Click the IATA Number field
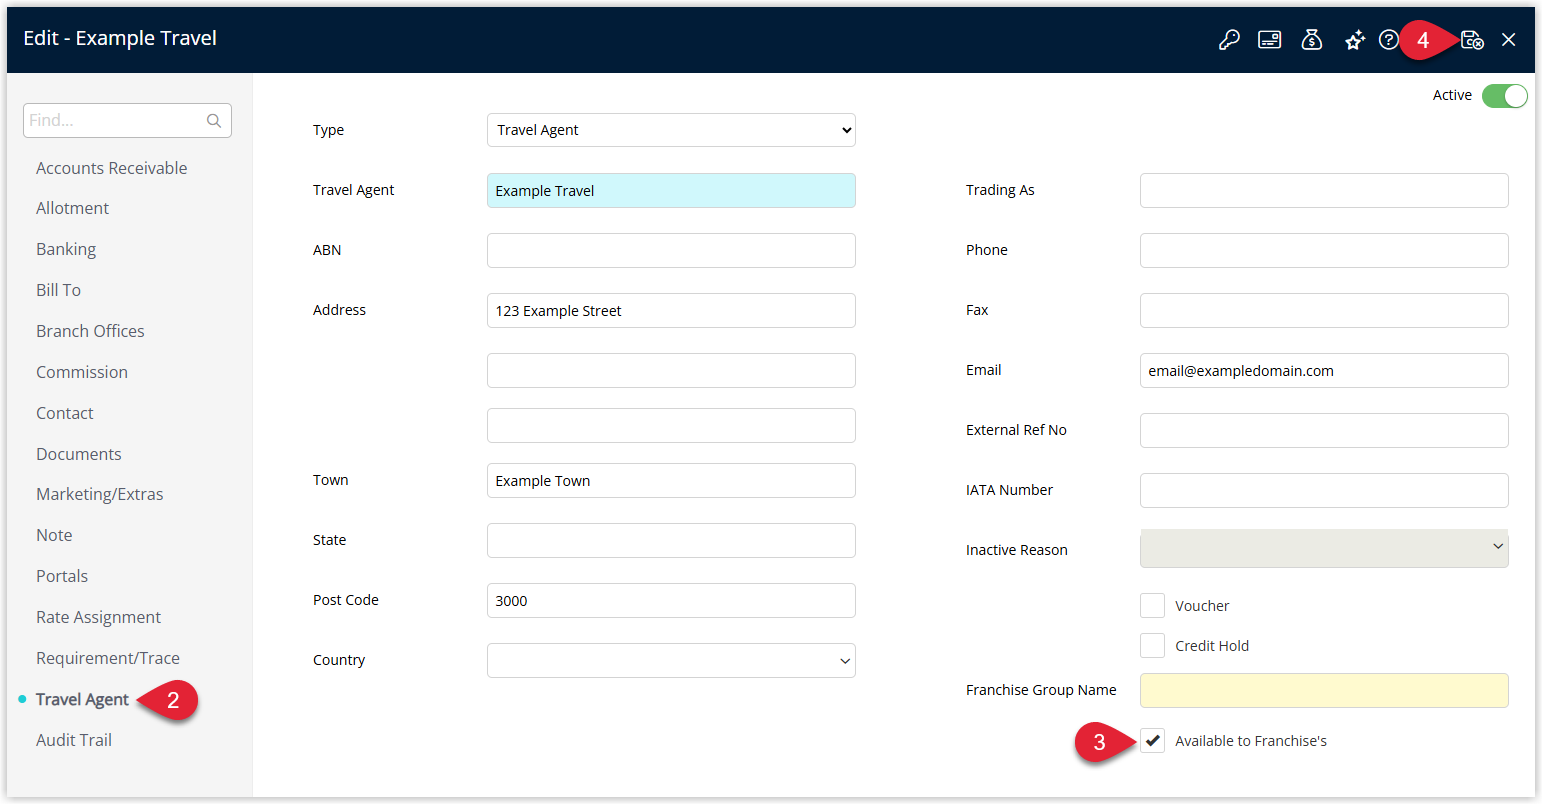 click(x=1324, y=491)
